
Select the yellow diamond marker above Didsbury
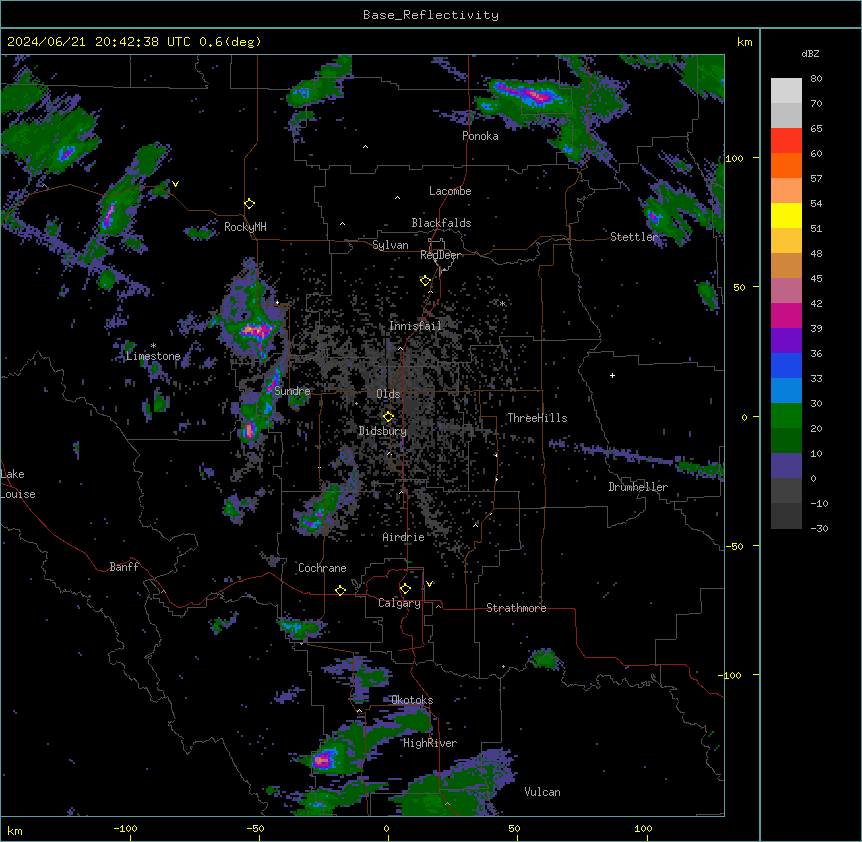point(388,417)
